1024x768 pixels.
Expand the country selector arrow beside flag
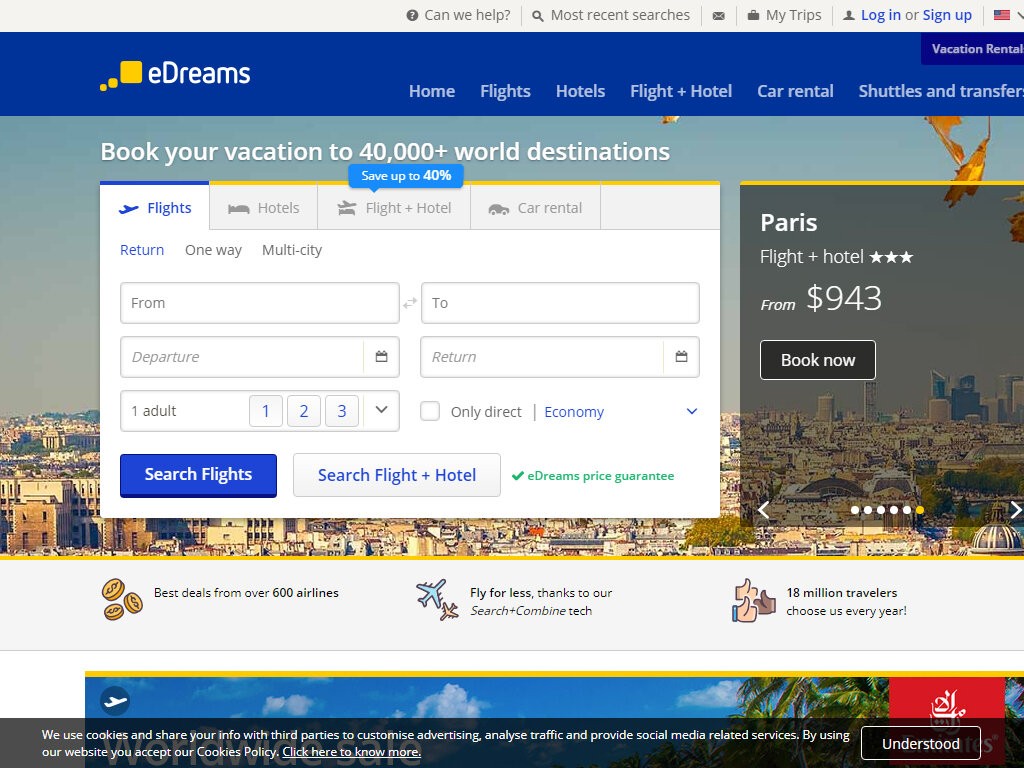pyautogui.click(x=1020, y=15)
